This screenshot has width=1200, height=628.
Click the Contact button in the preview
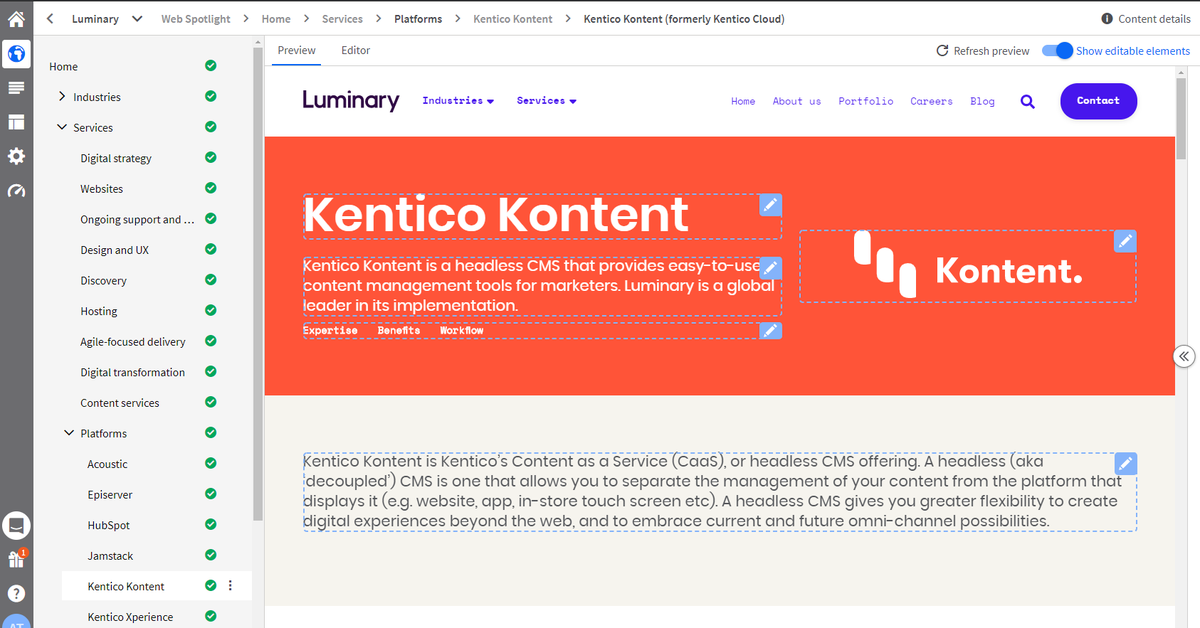(x=1098, y=100)
